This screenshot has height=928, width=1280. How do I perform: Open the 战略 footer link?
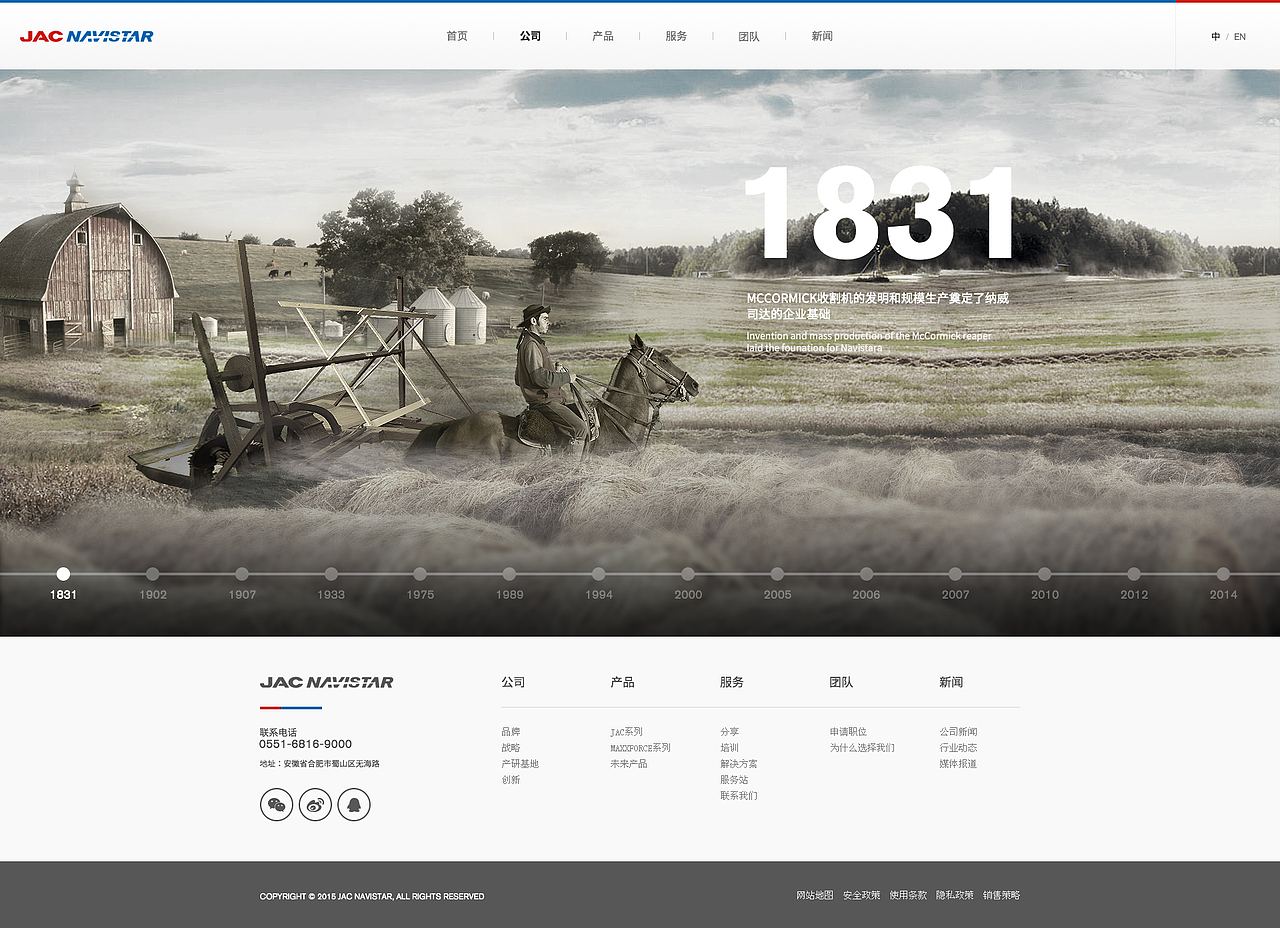(x=511, y=748)
